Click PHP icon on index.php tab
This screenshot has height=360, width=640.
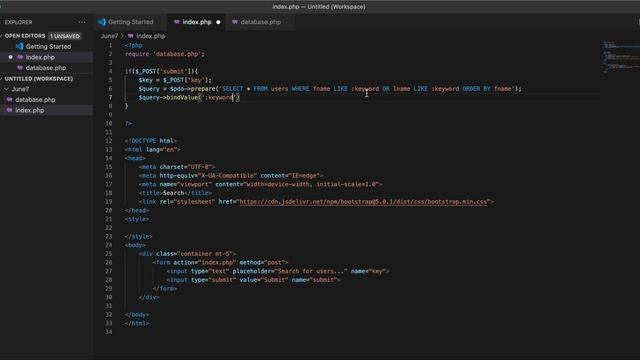tap(177, 22)
